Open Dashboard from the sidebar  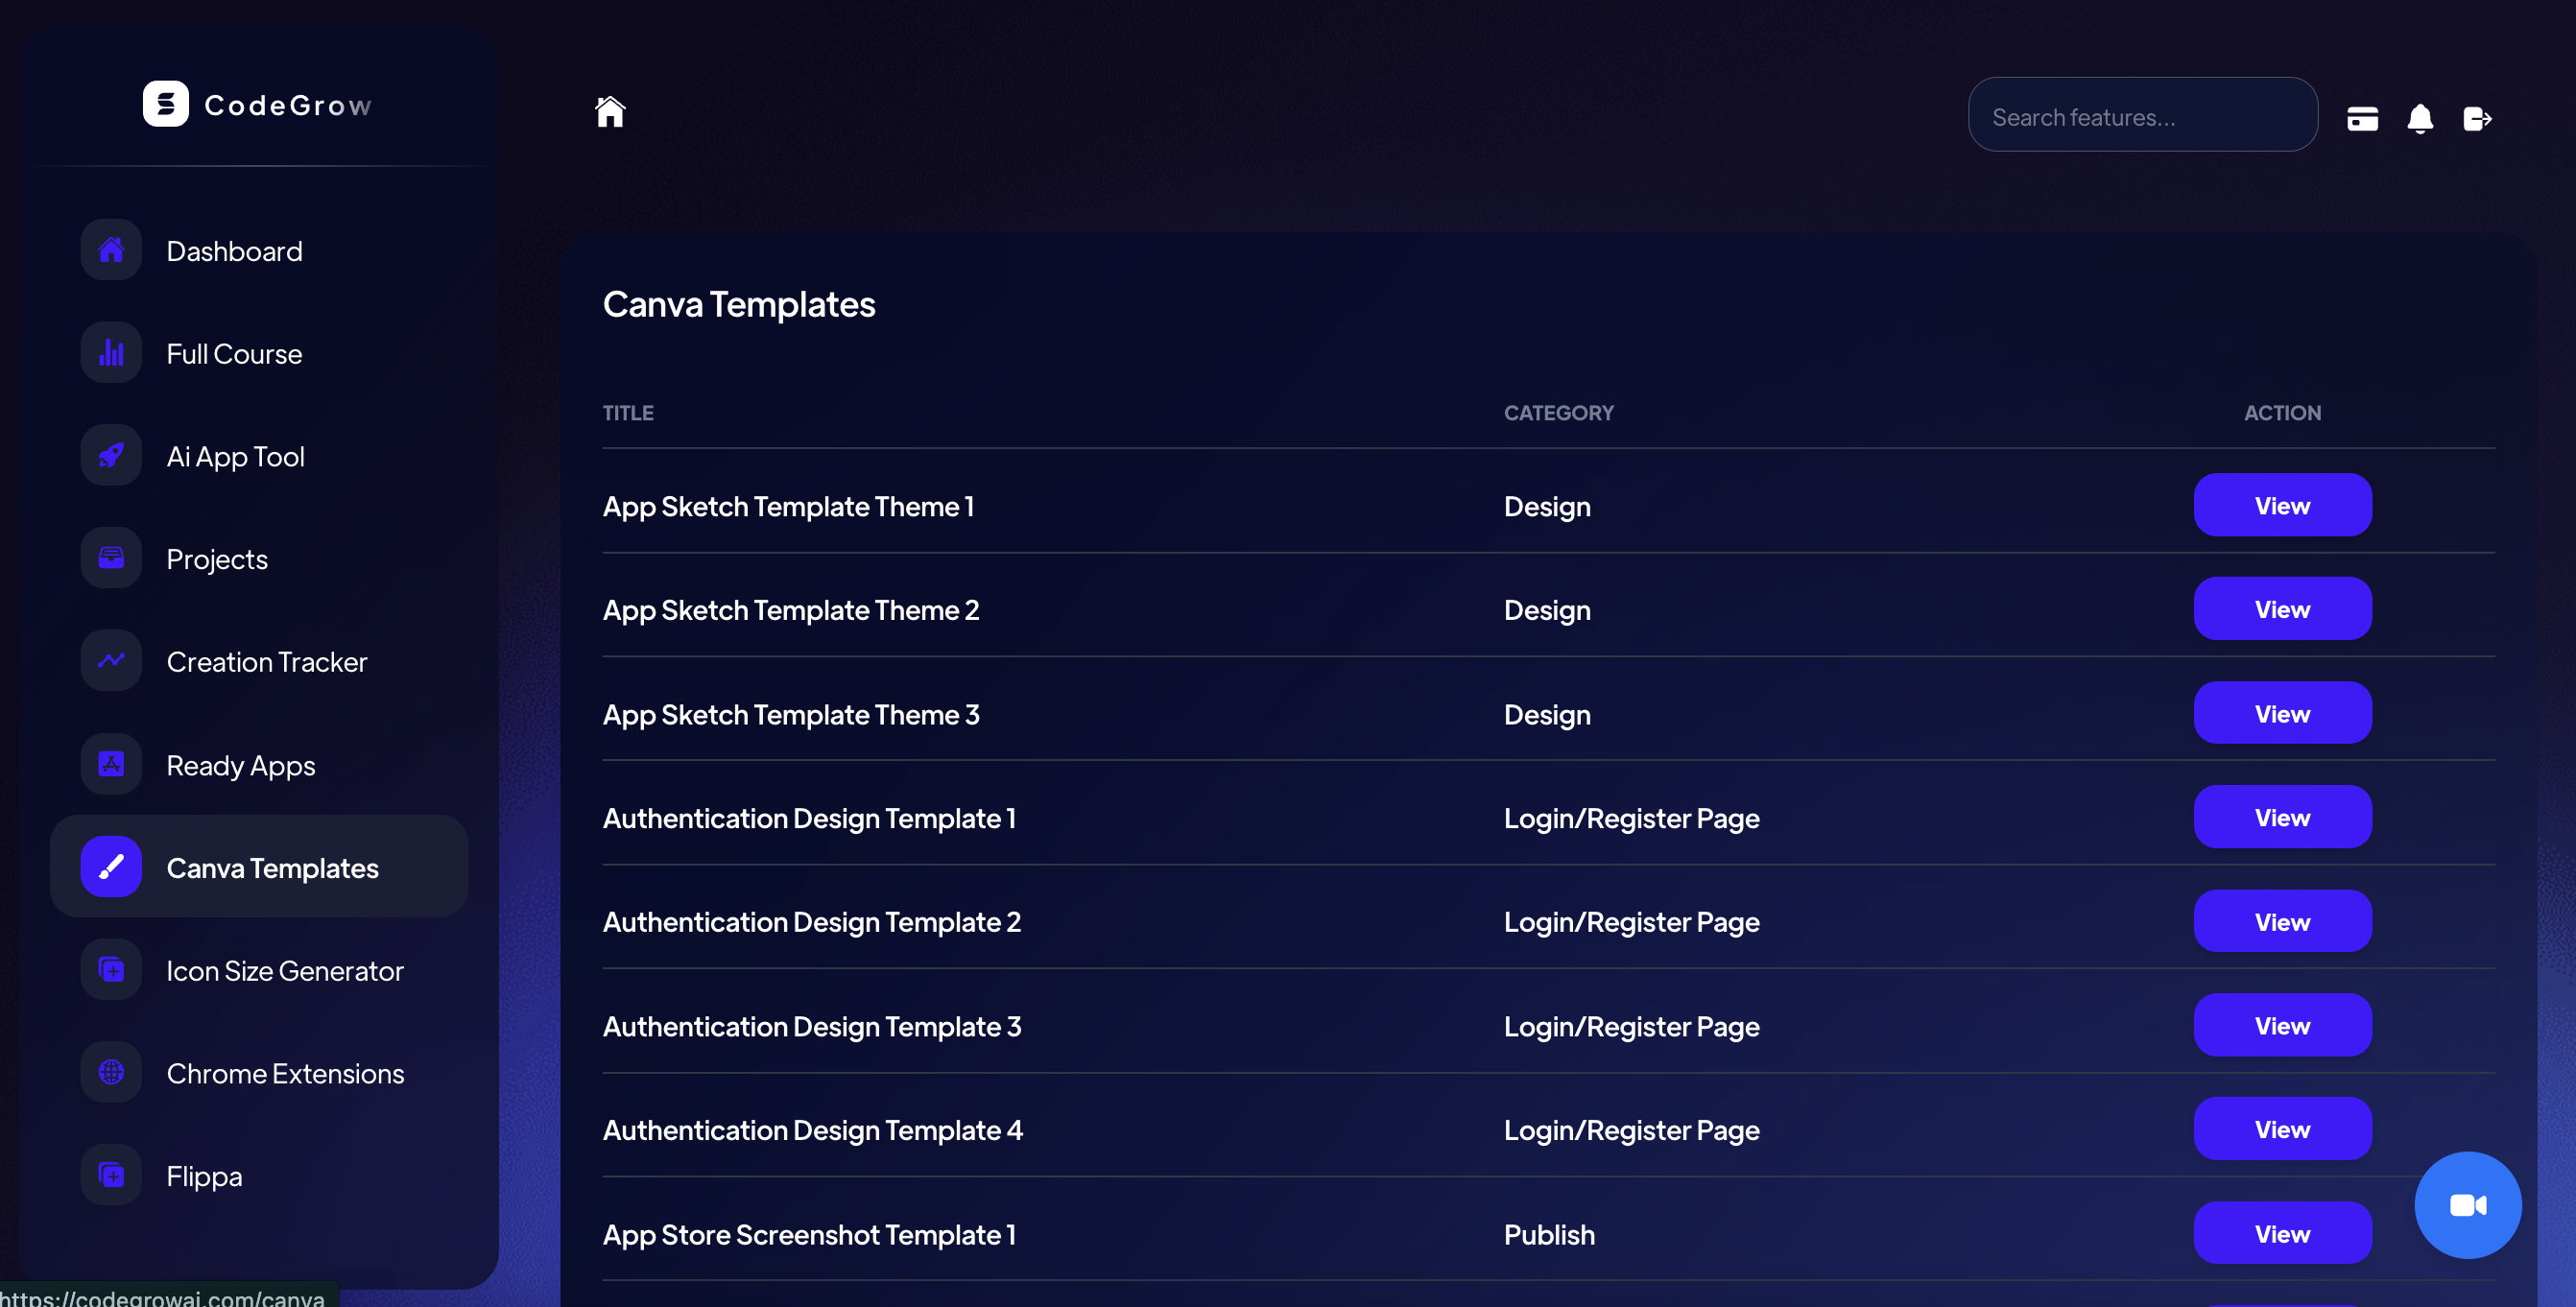234,251
